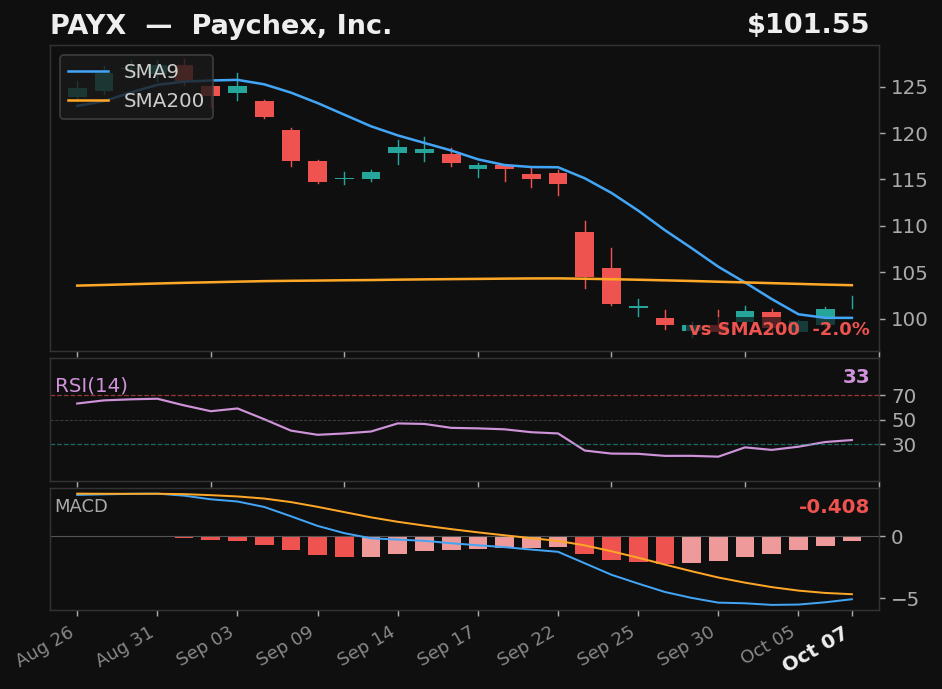Click the 'vs SMA200 -2.0%' annotation
Image resolution: width=942 pixels, height=689 pixels.
coord(779,329)
